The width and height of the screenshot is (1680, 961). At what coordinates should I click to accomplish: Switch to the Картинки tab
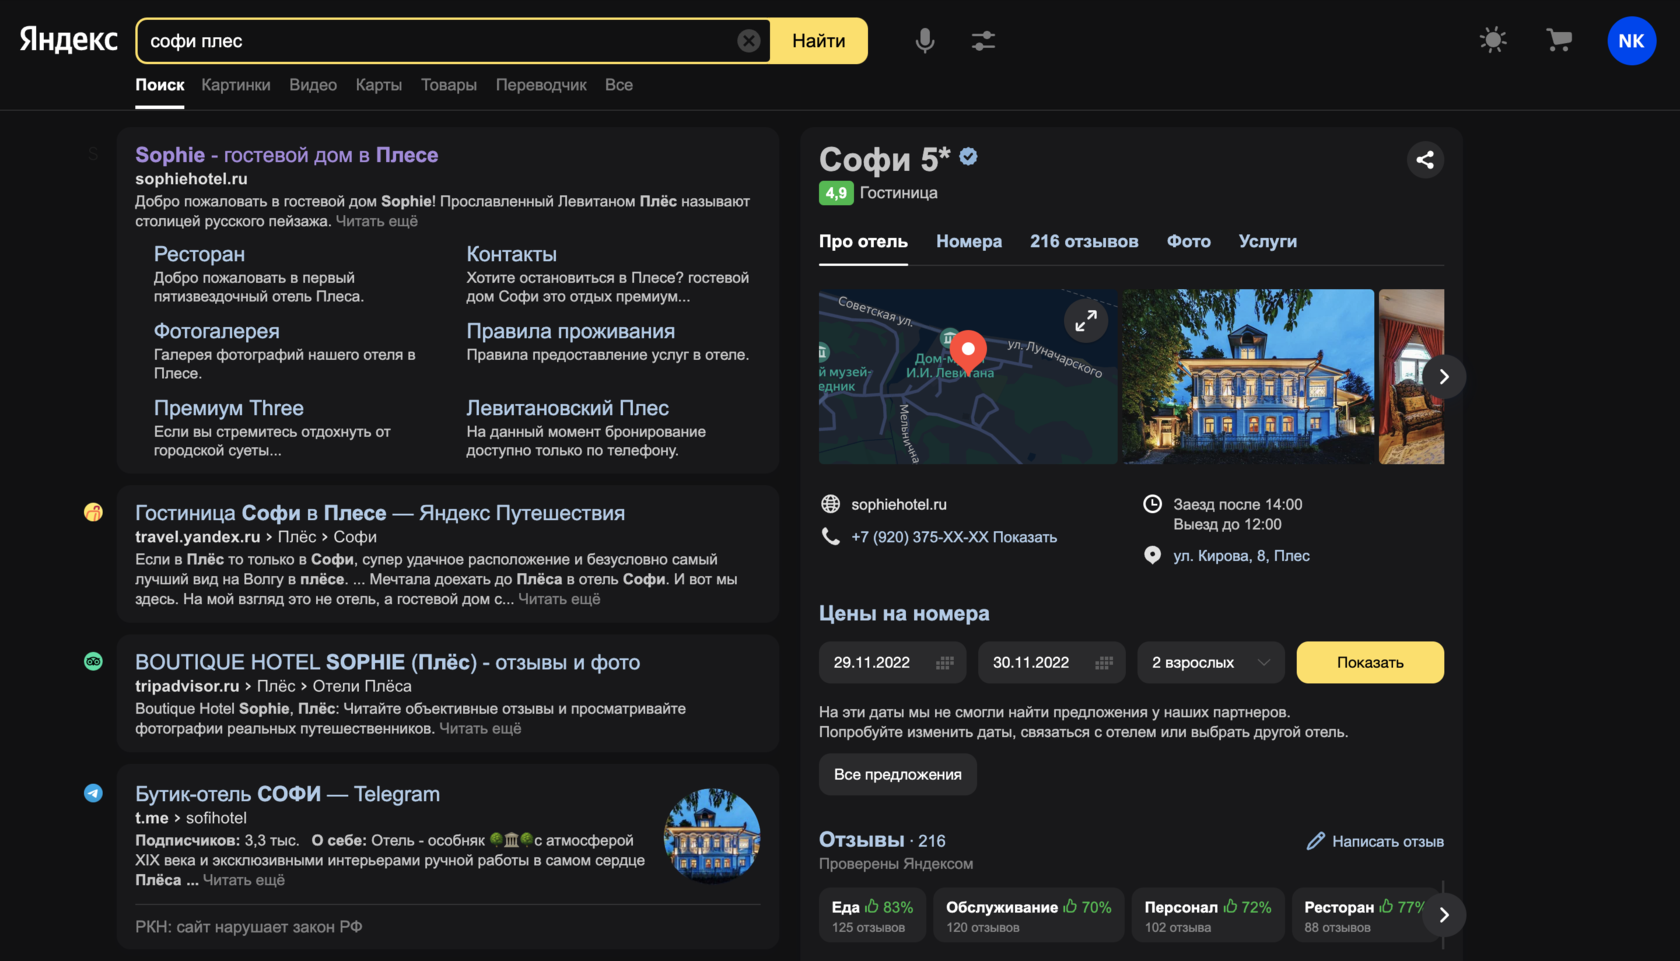pyautogui.click(x=236, y=85)
